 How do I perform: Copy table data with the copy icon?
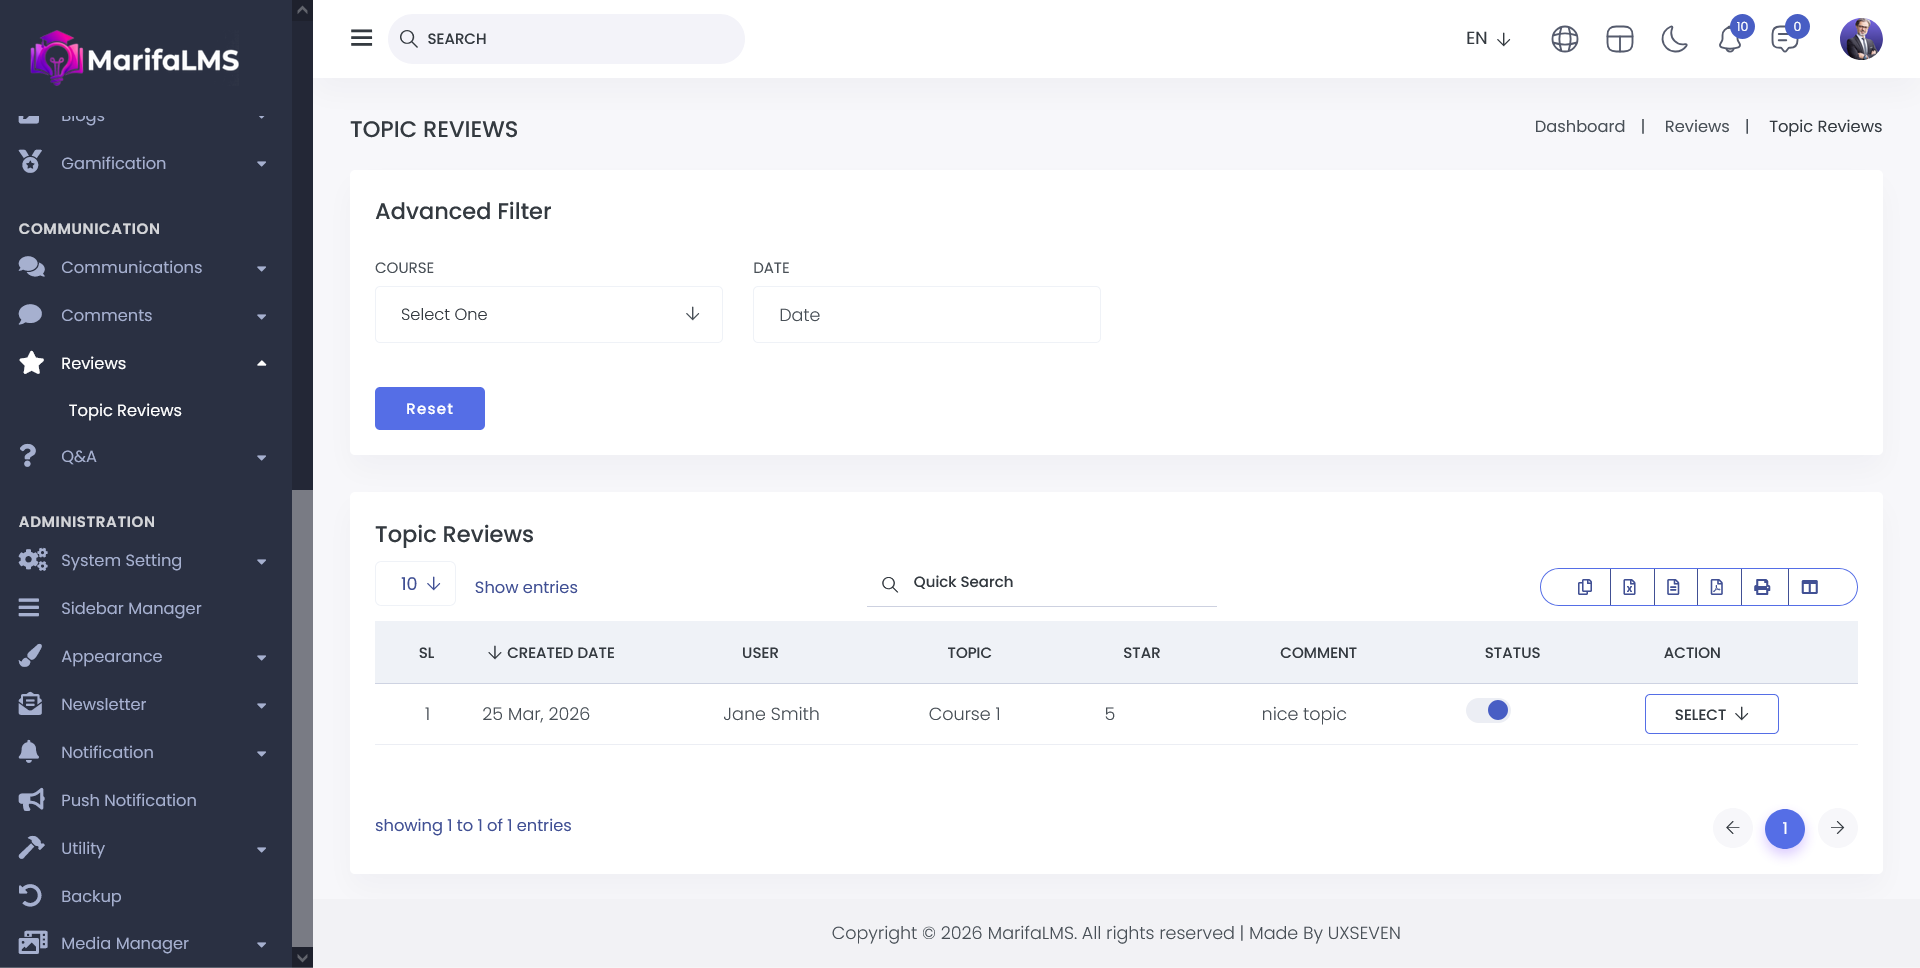(1585, 587)
